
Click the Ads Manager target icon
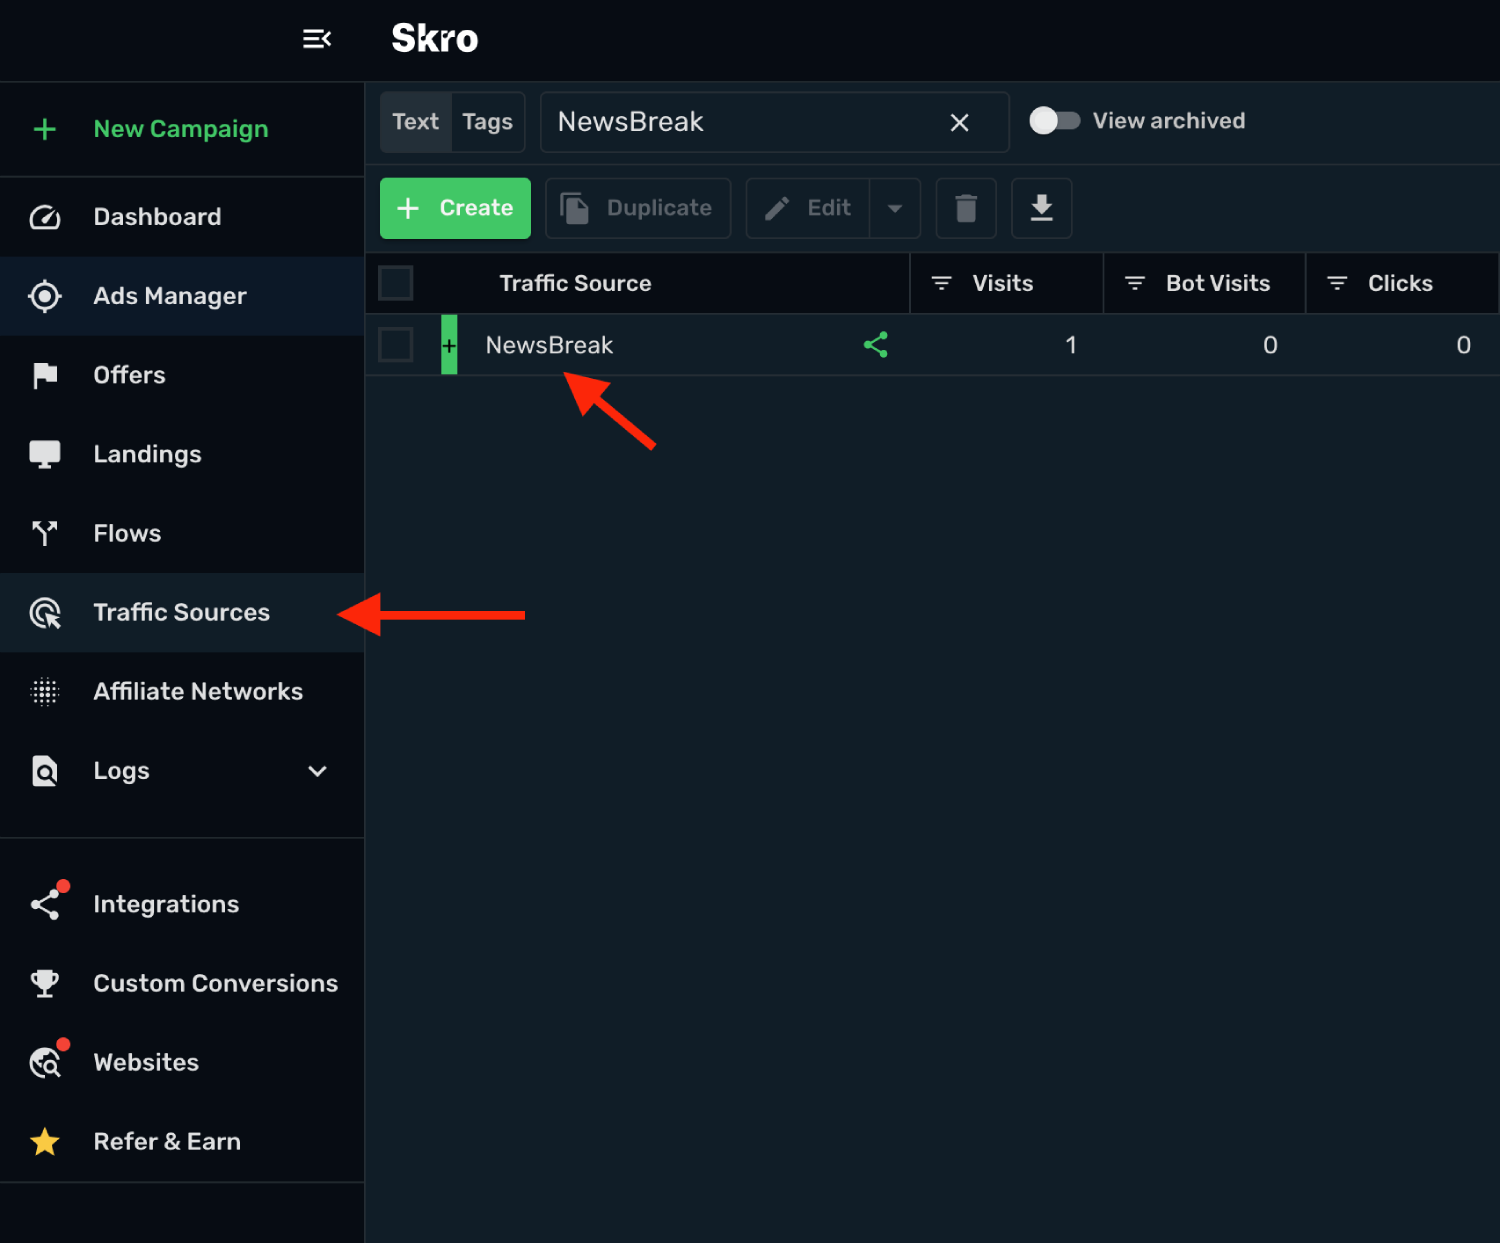click(x=45, y=296)
